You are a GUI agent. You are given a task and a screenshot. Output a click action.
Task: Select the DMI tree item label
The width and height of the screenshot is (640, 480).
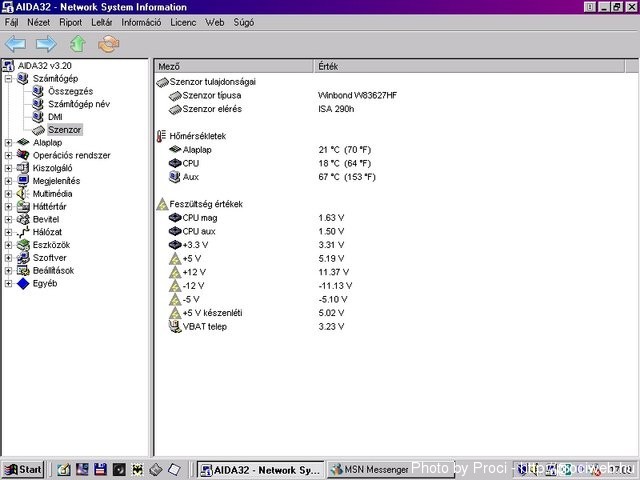(x=55, y=117)
